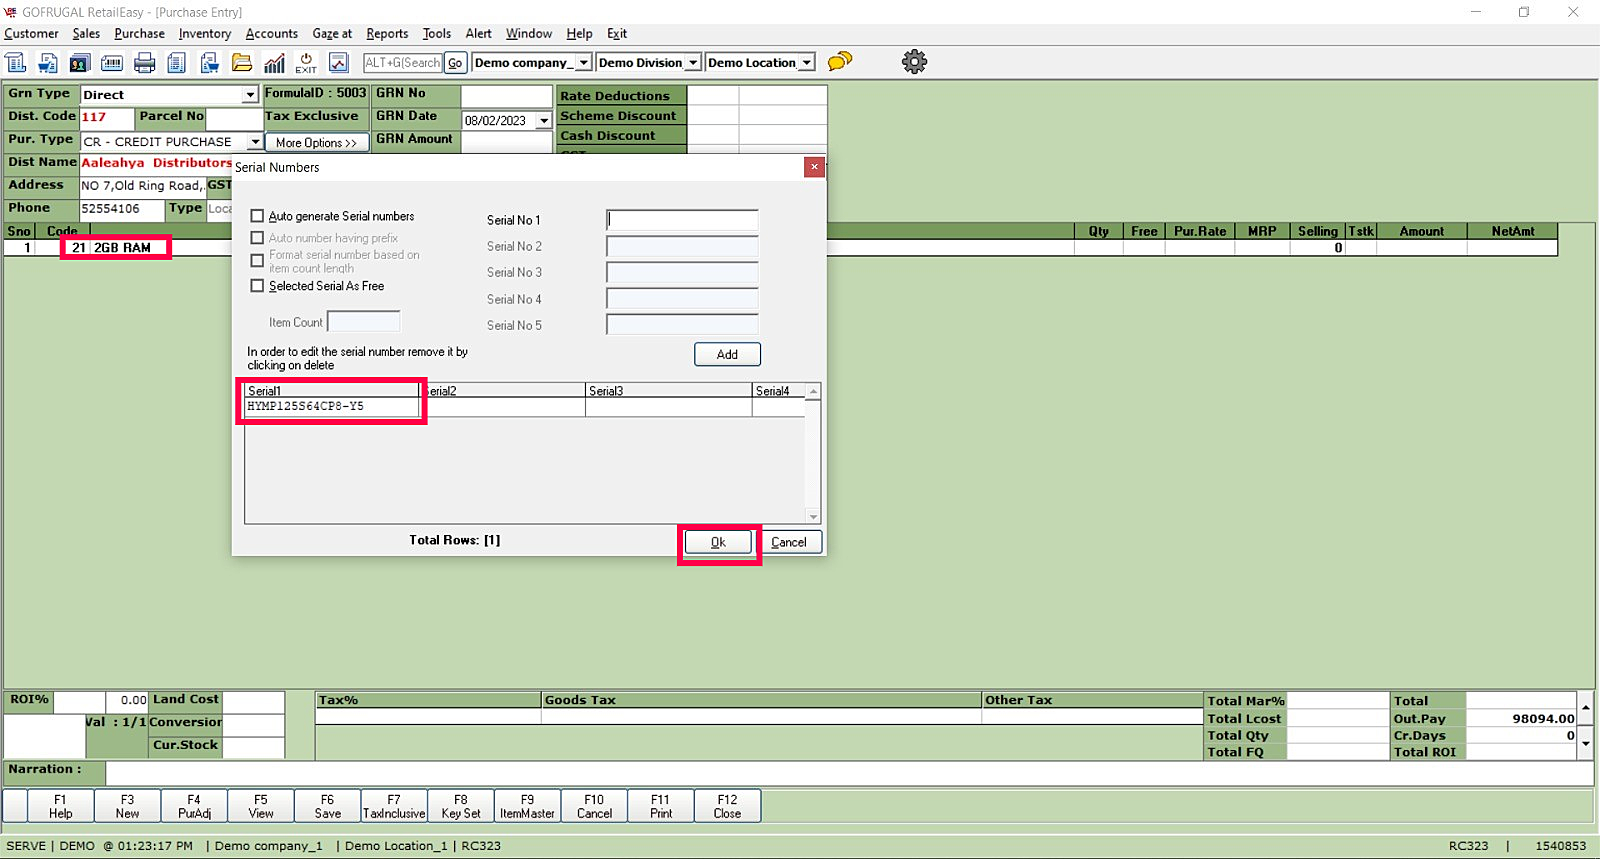Image resolution: width=1600 pixels, height=859 pixels.
Task: Toggle Format serial number based on length checkbox
Action: coord(257,261)
